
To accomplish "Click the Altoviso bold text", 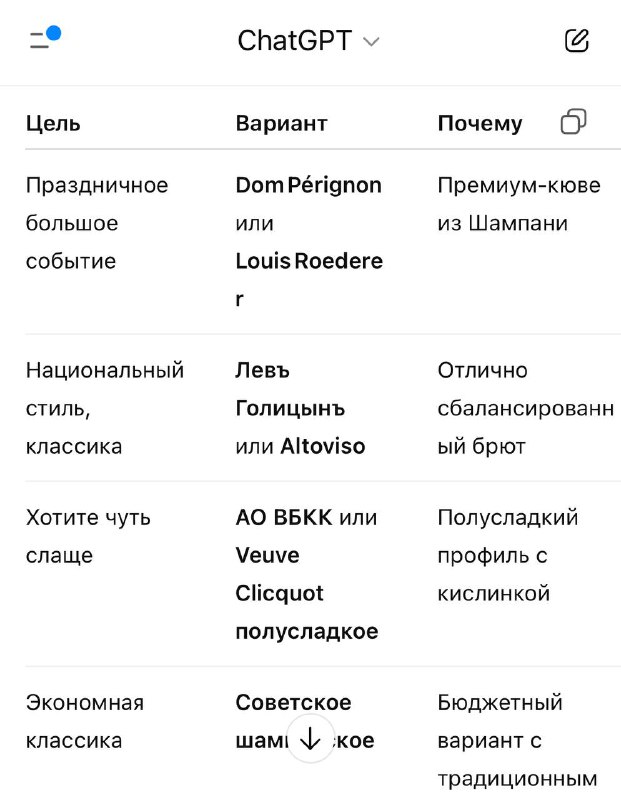I will pos(322,446).
